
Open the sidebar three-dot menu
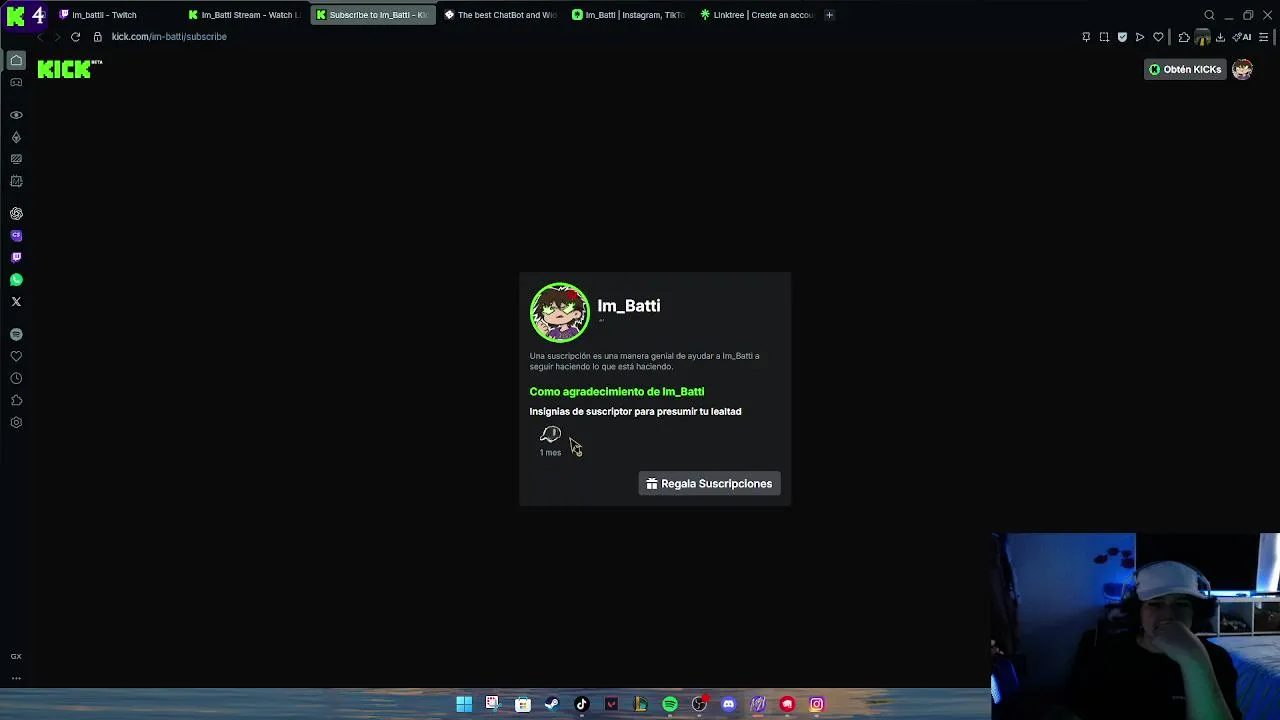pos(16,678)
